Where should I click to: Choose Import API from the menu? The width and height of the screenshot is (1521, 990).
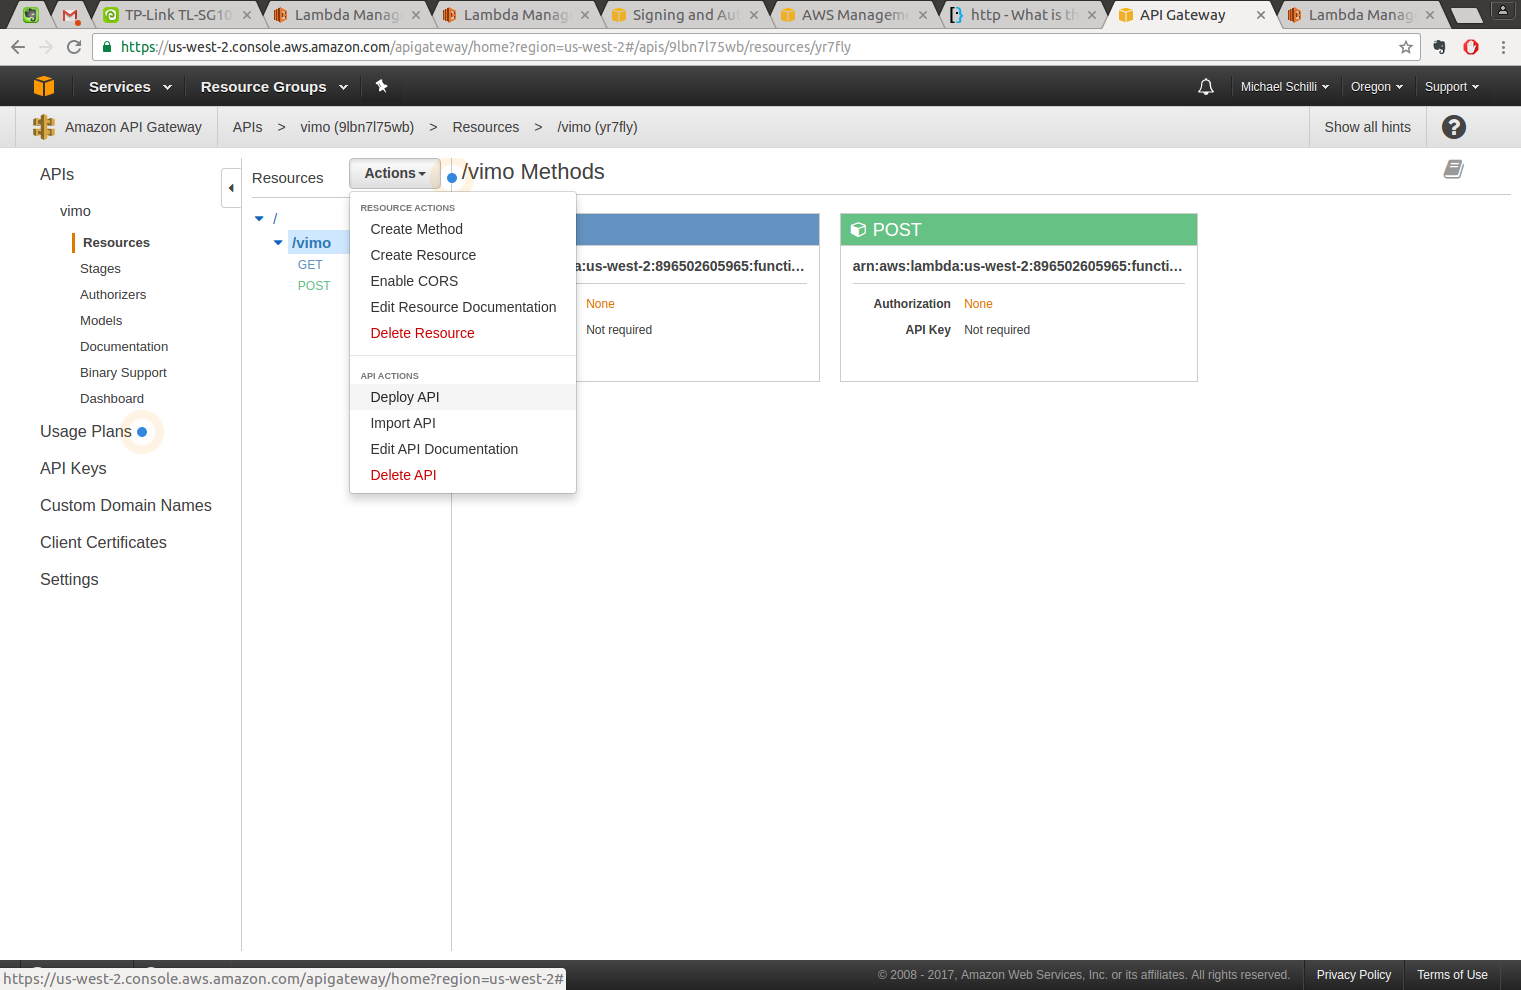[403, 423]
